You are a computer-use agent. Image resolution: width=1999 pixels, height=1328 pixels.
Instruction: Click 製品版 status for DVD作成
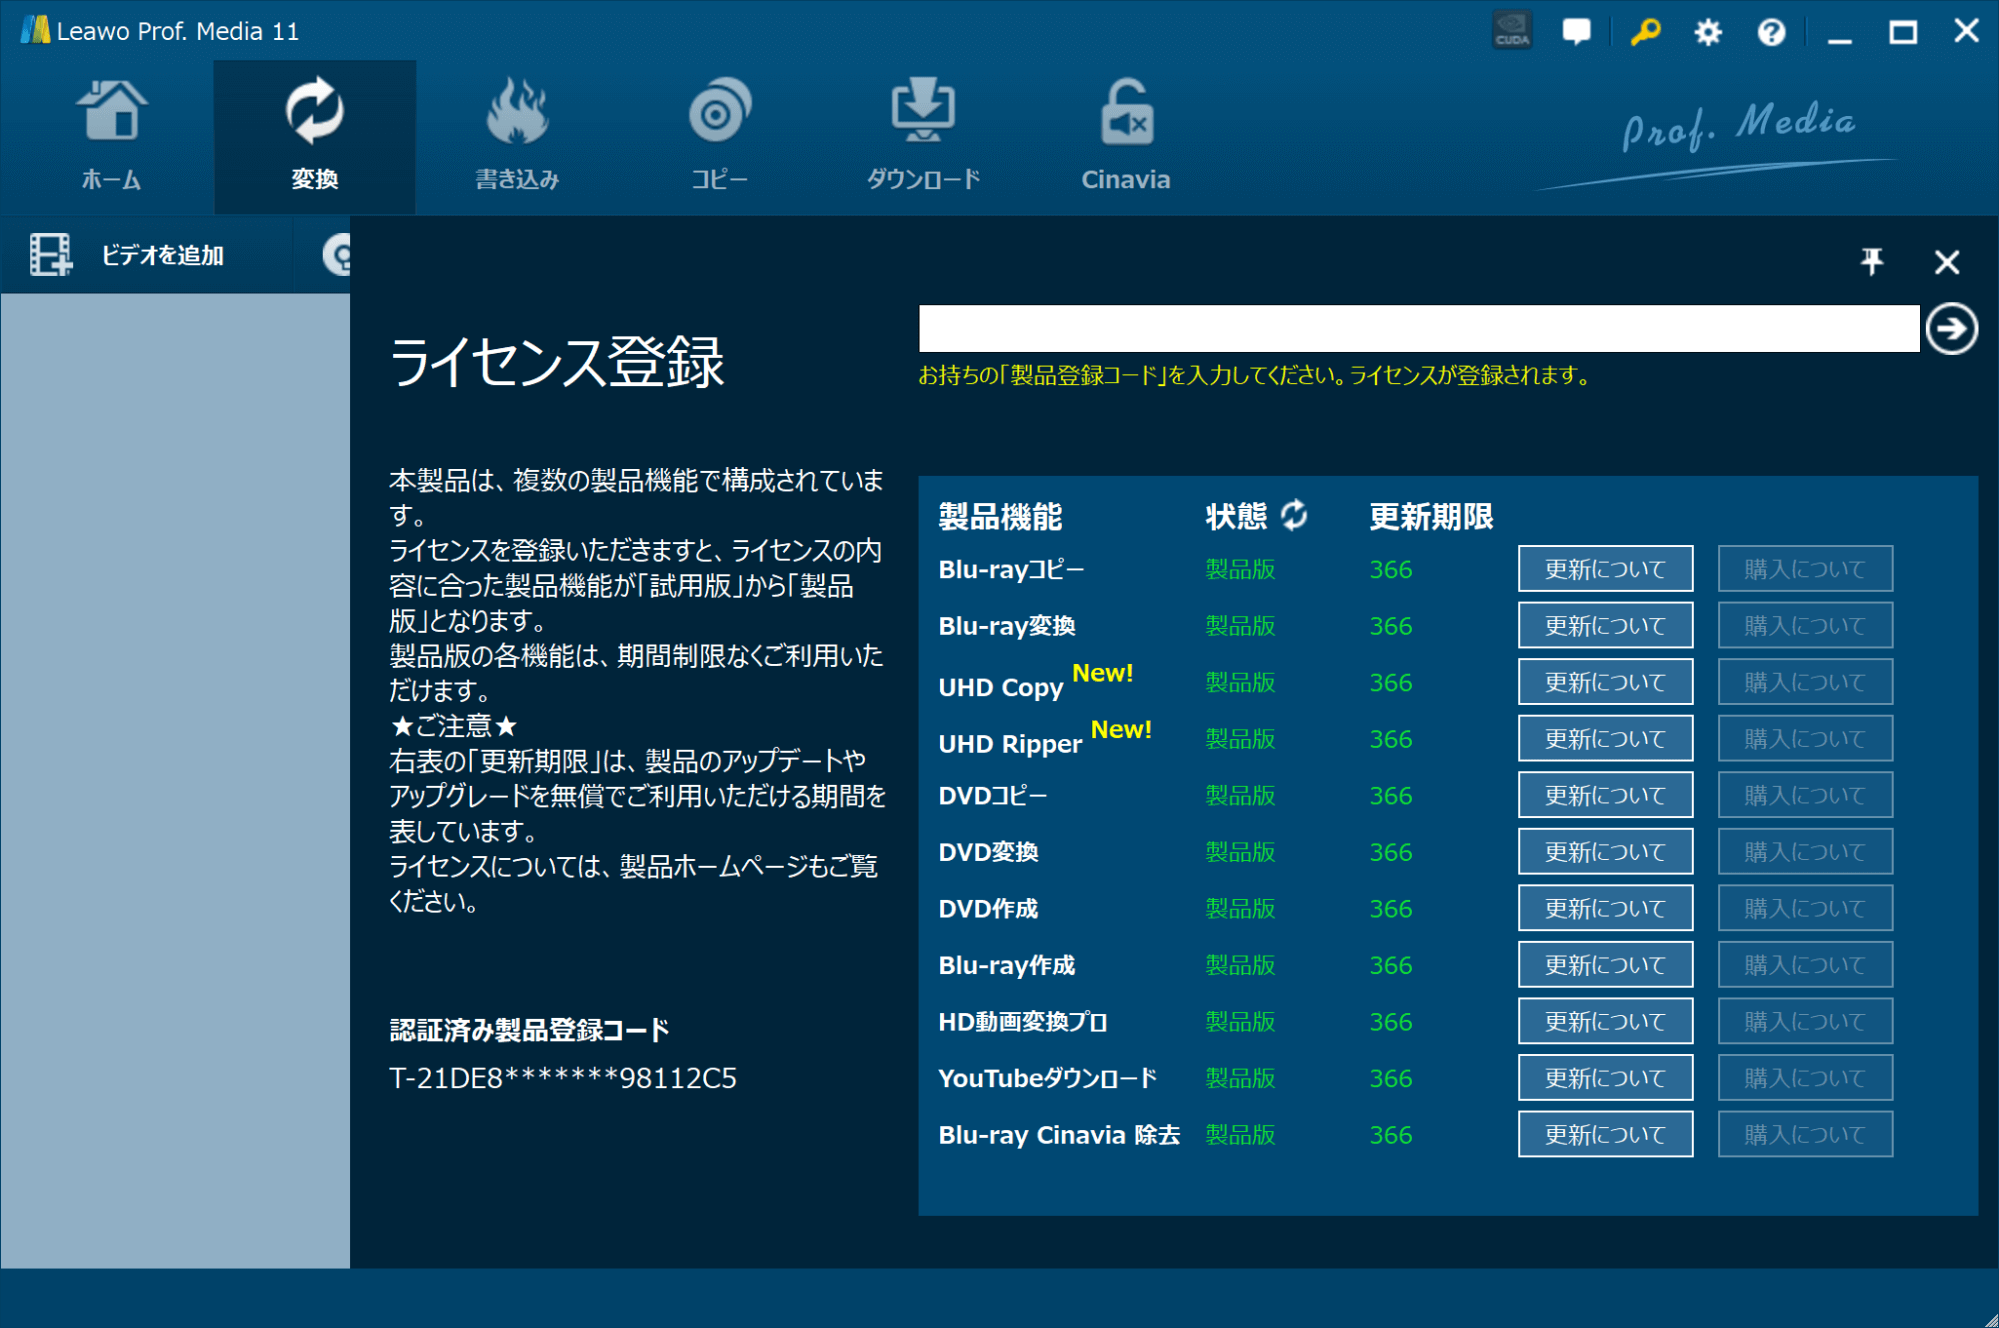[1240, 908]
